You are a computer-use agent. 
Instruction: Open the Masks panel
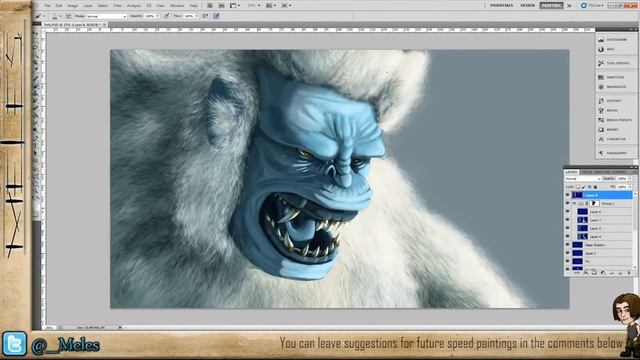tap(608, 130)
